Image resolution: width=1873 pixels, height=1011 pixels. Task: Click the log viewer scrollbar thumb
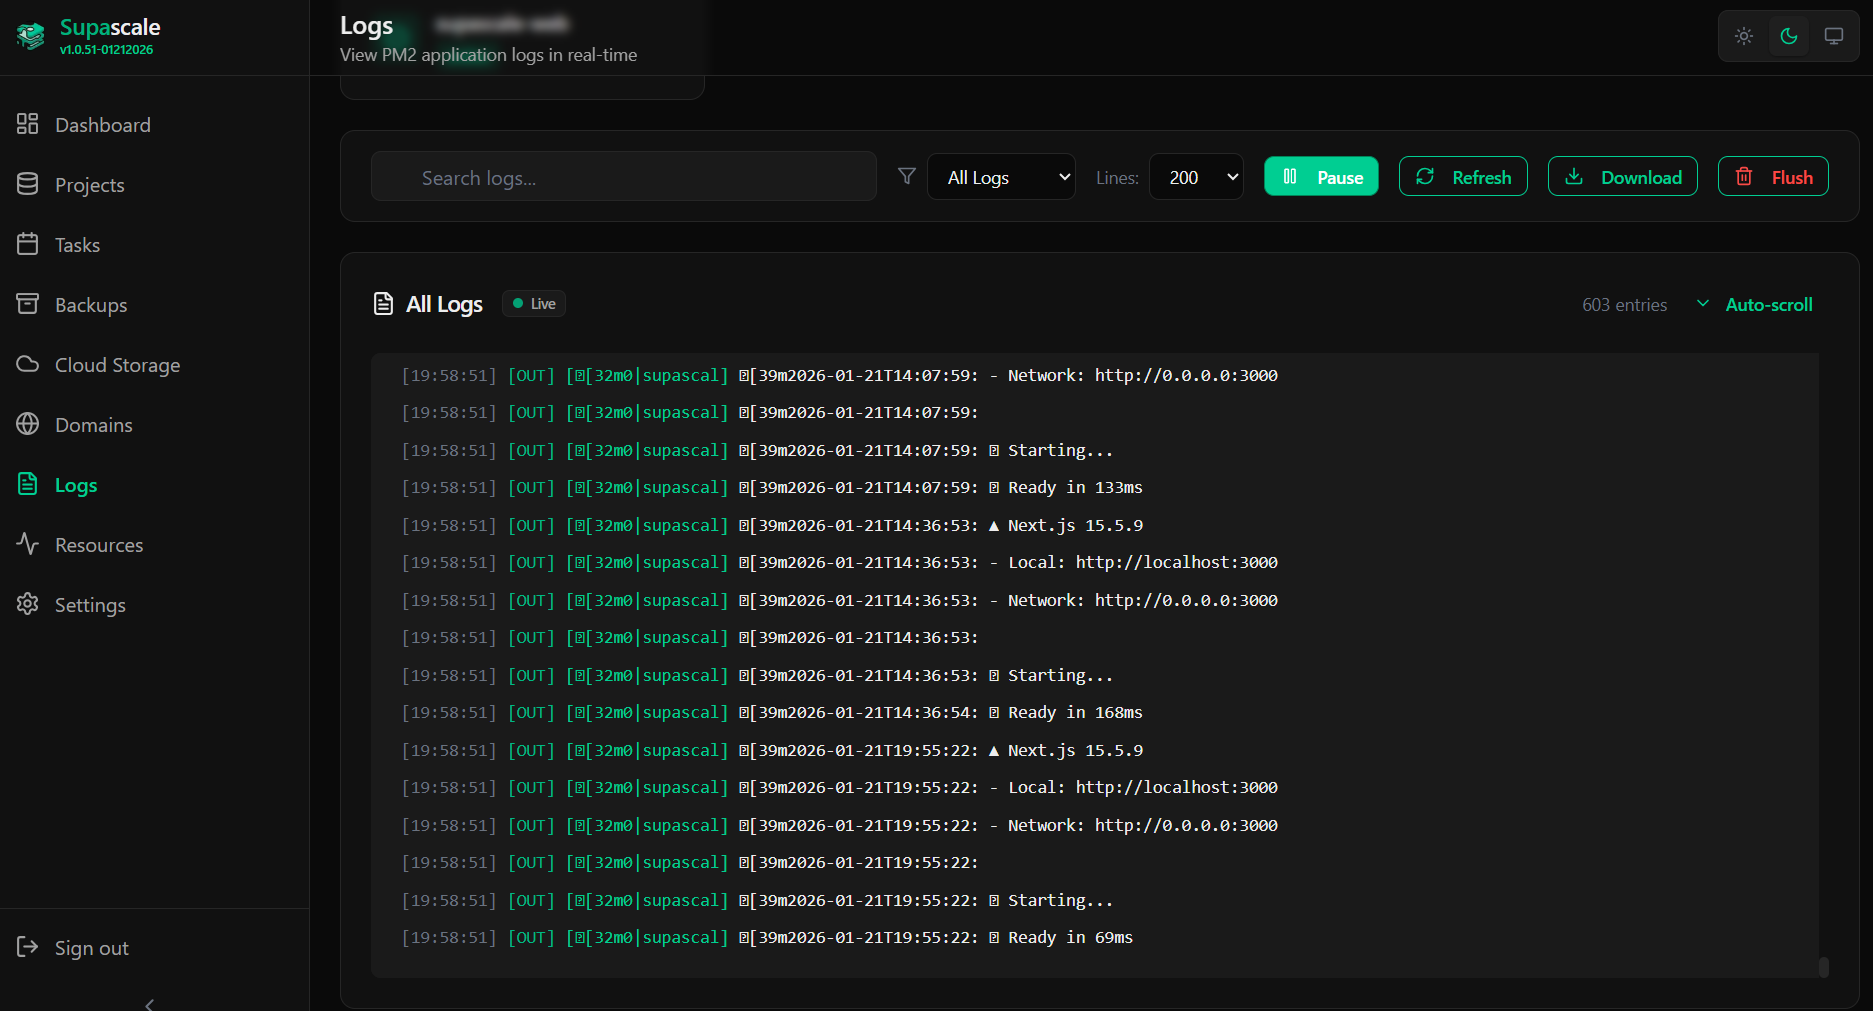click(x=1824, y=967)
